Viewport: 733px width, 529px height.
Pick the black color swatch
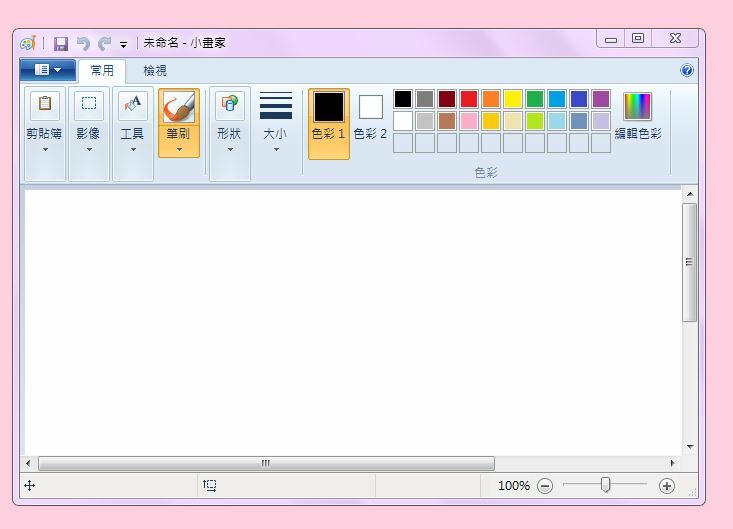tap(403, 99)
